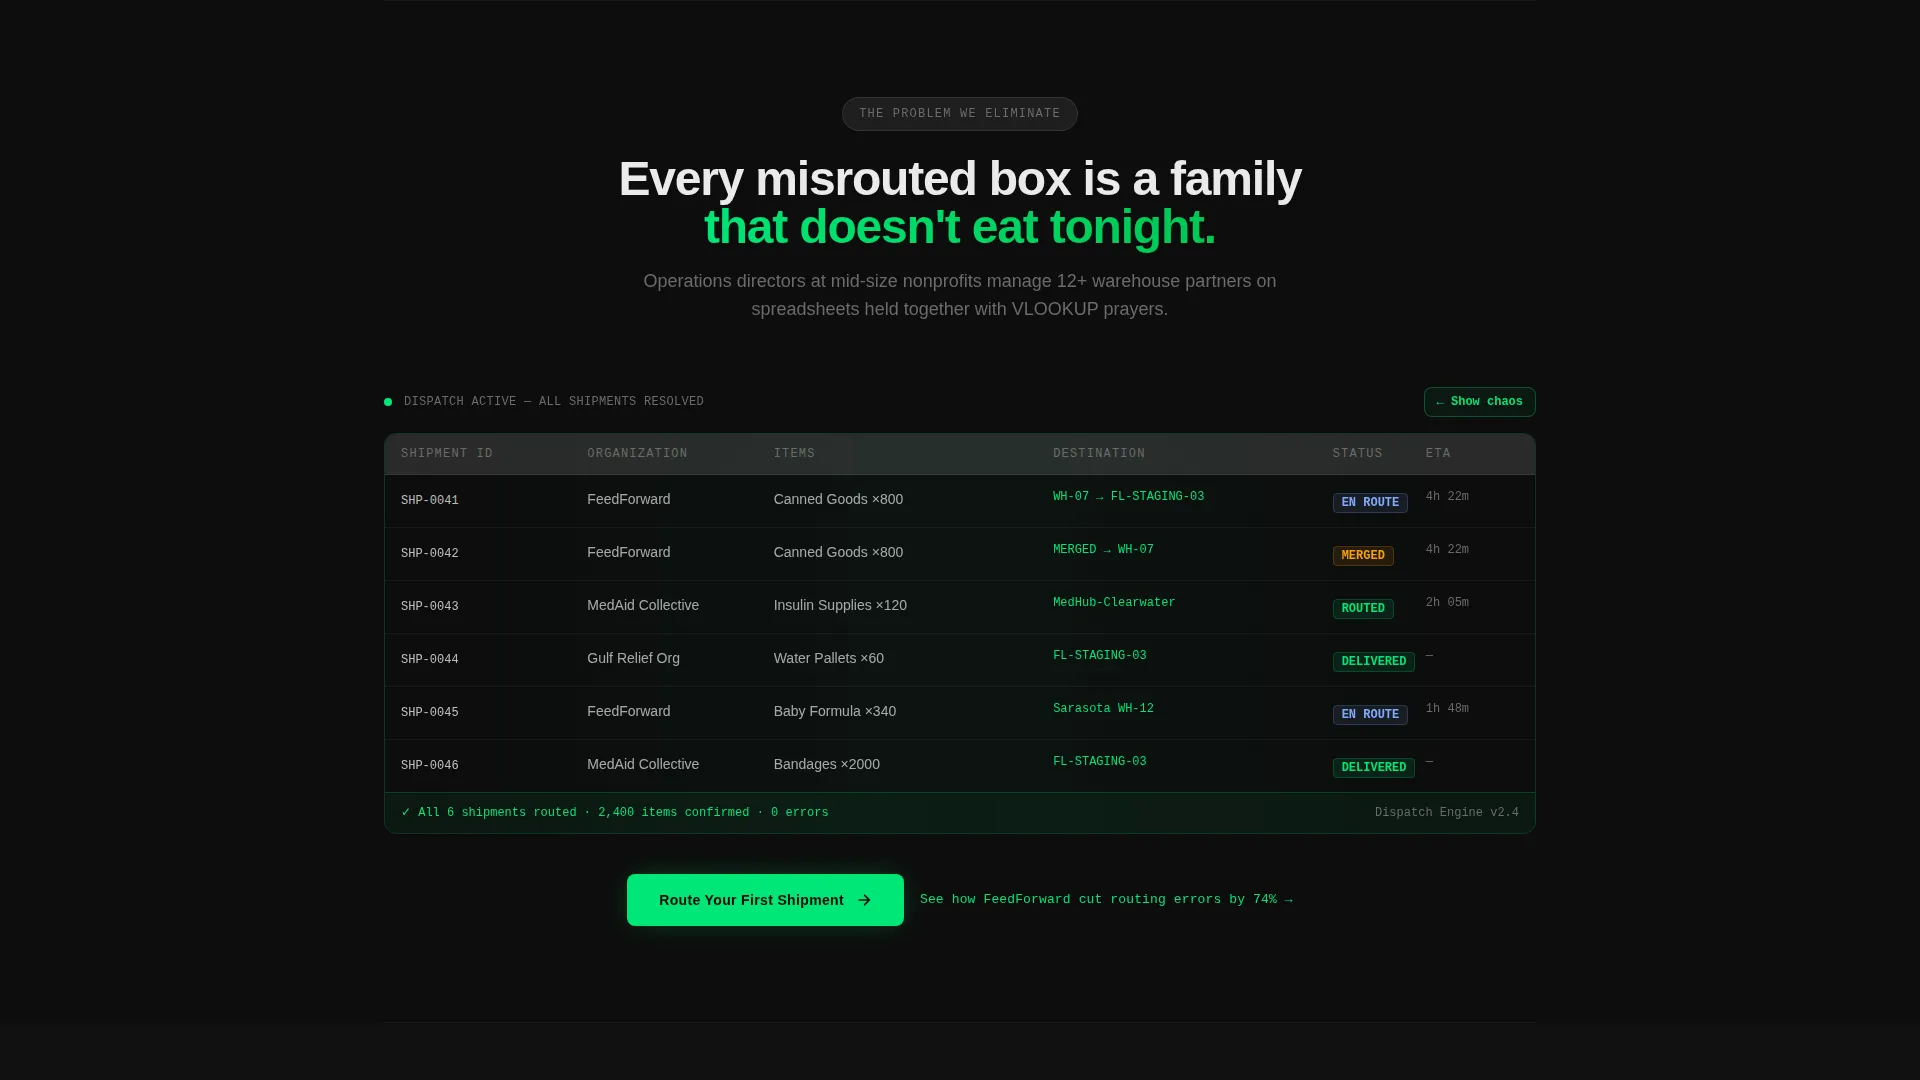Click Canned Goods ×800 in SHP-0042 row
Viewport: 1920px width, 1080px height.
[838, 553]
